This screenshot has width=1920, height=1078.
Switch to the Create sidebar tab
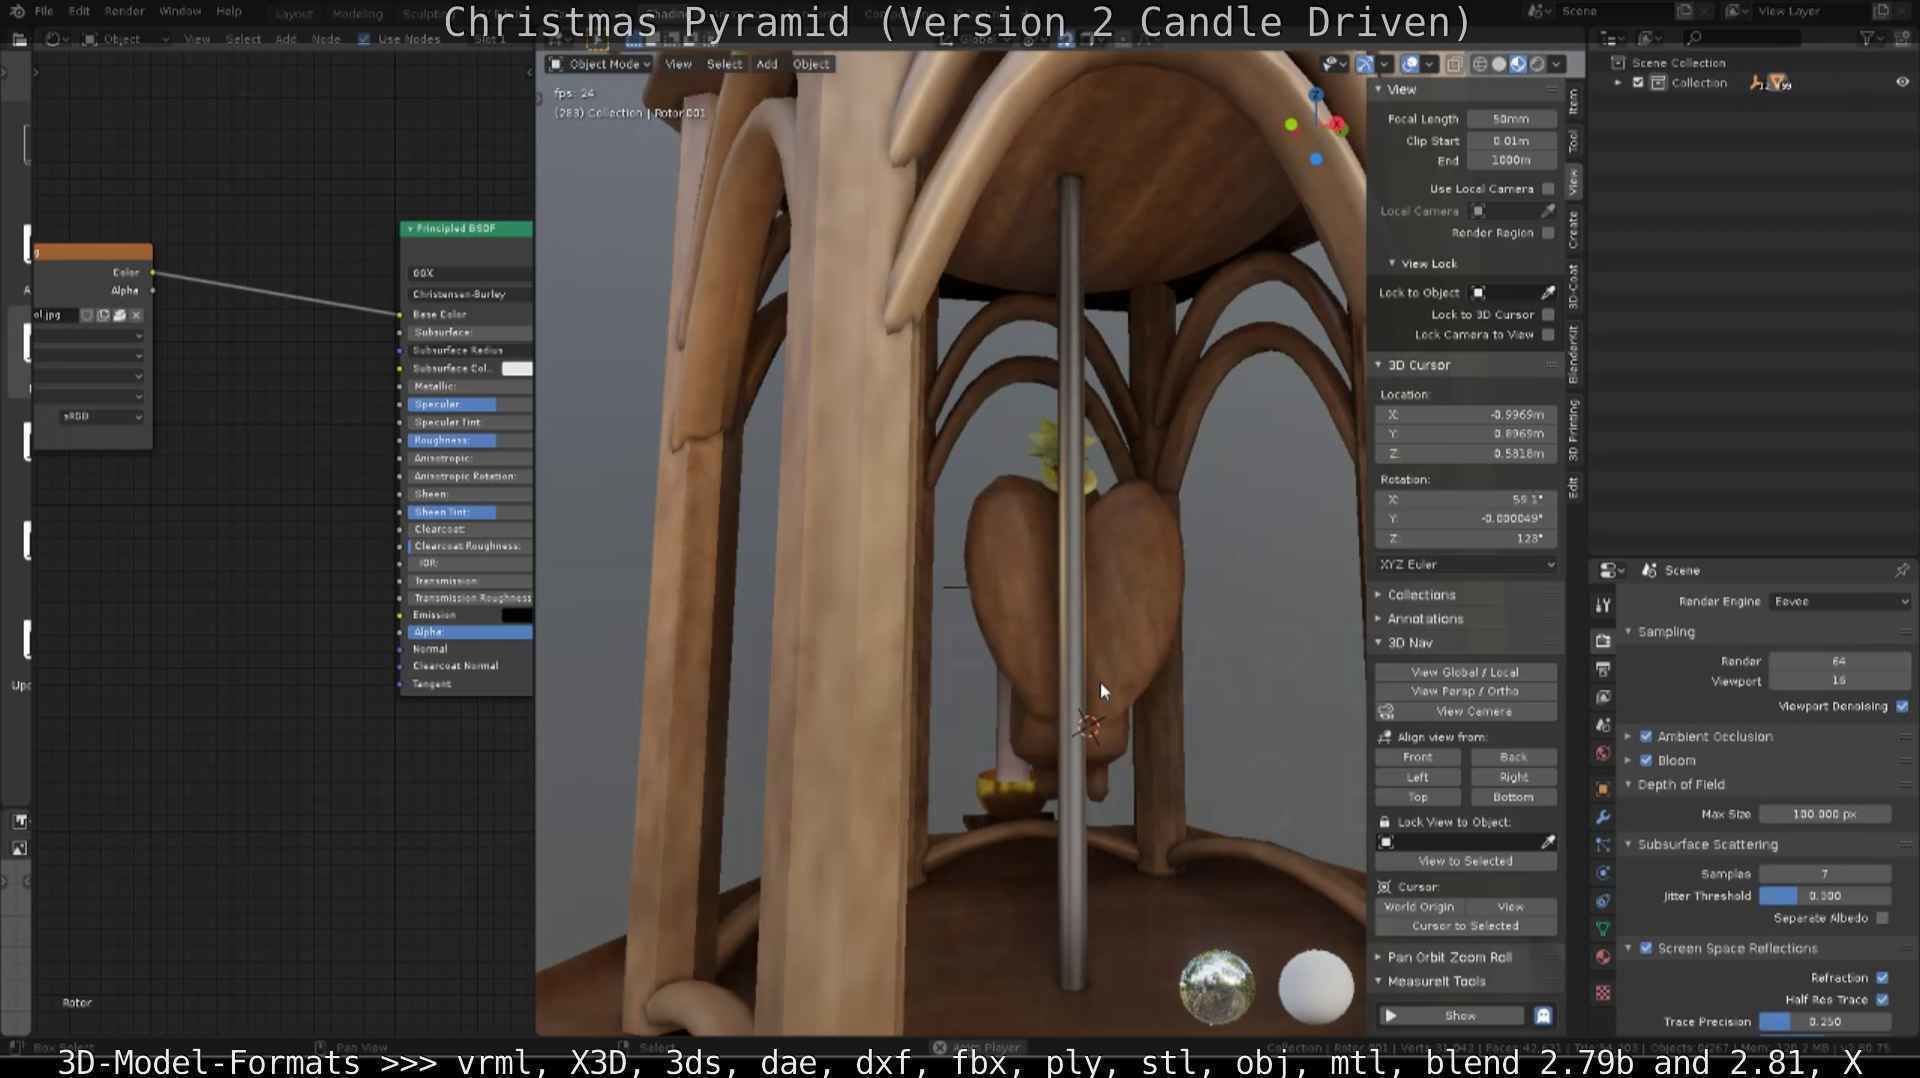[x=1574, y=230]
